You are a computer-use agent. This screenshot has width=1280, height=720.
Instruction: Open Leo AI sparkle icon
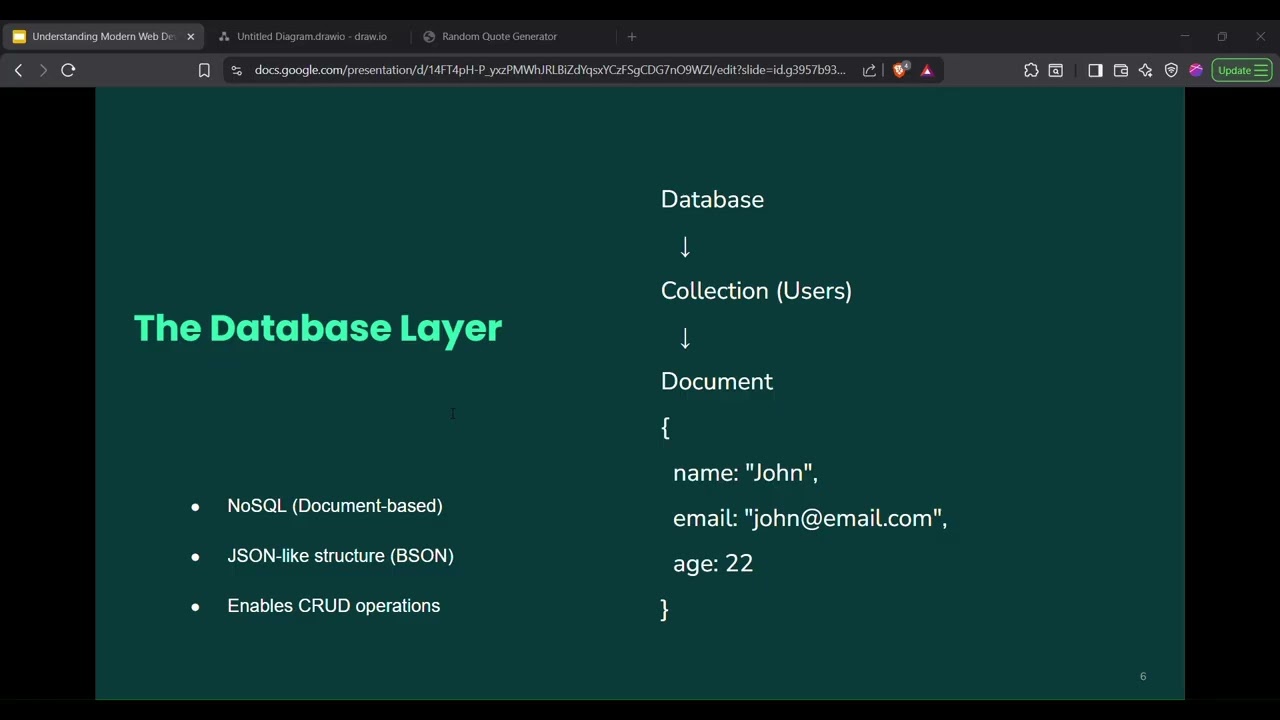1146,70
